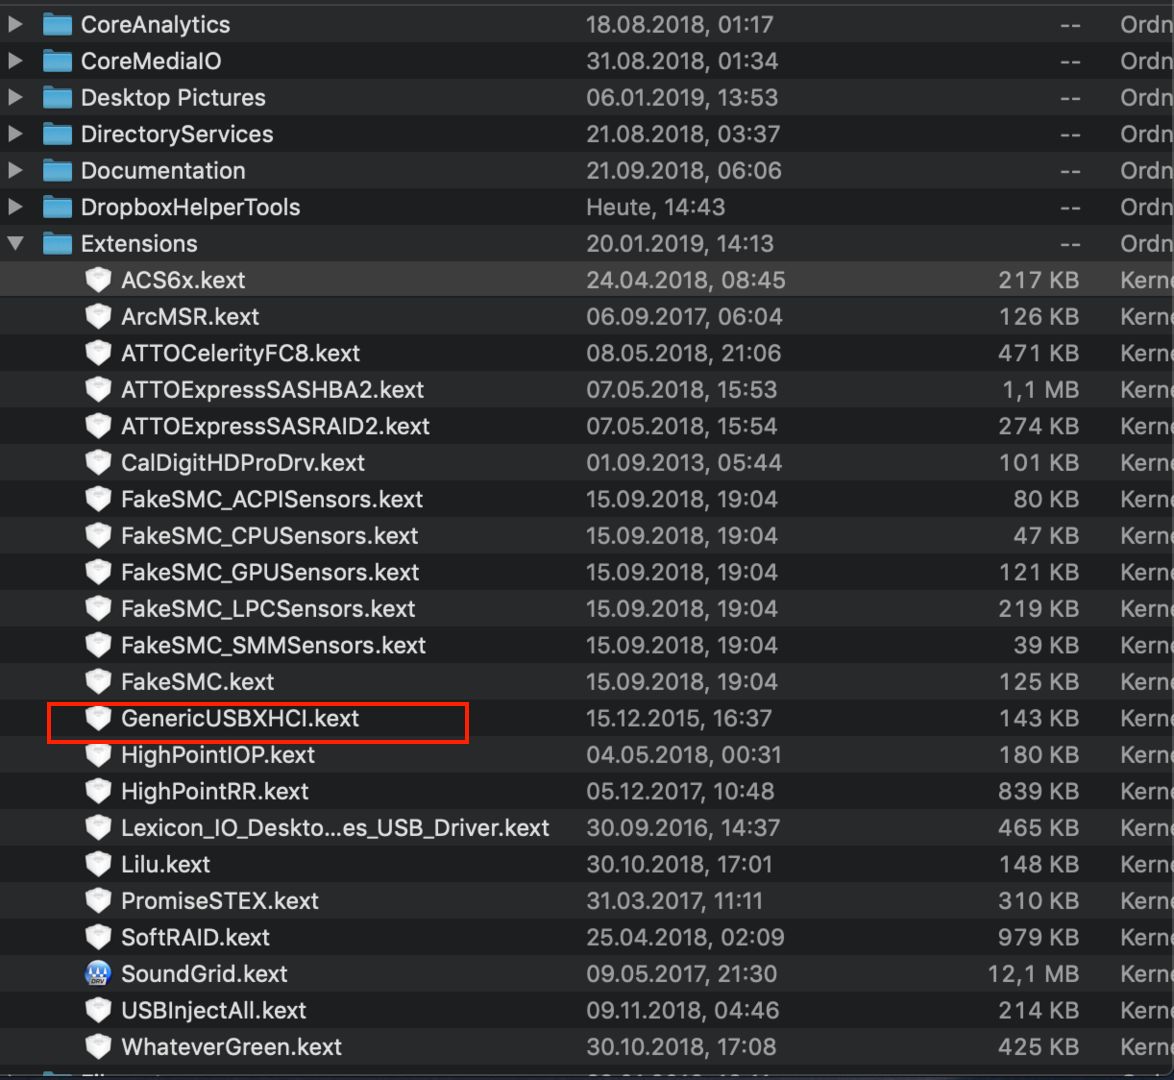Click the ATTOExpressSASRAID2.kext kext icon
This screenshot has height=1080, width=1174.
(x=98, y=426)
